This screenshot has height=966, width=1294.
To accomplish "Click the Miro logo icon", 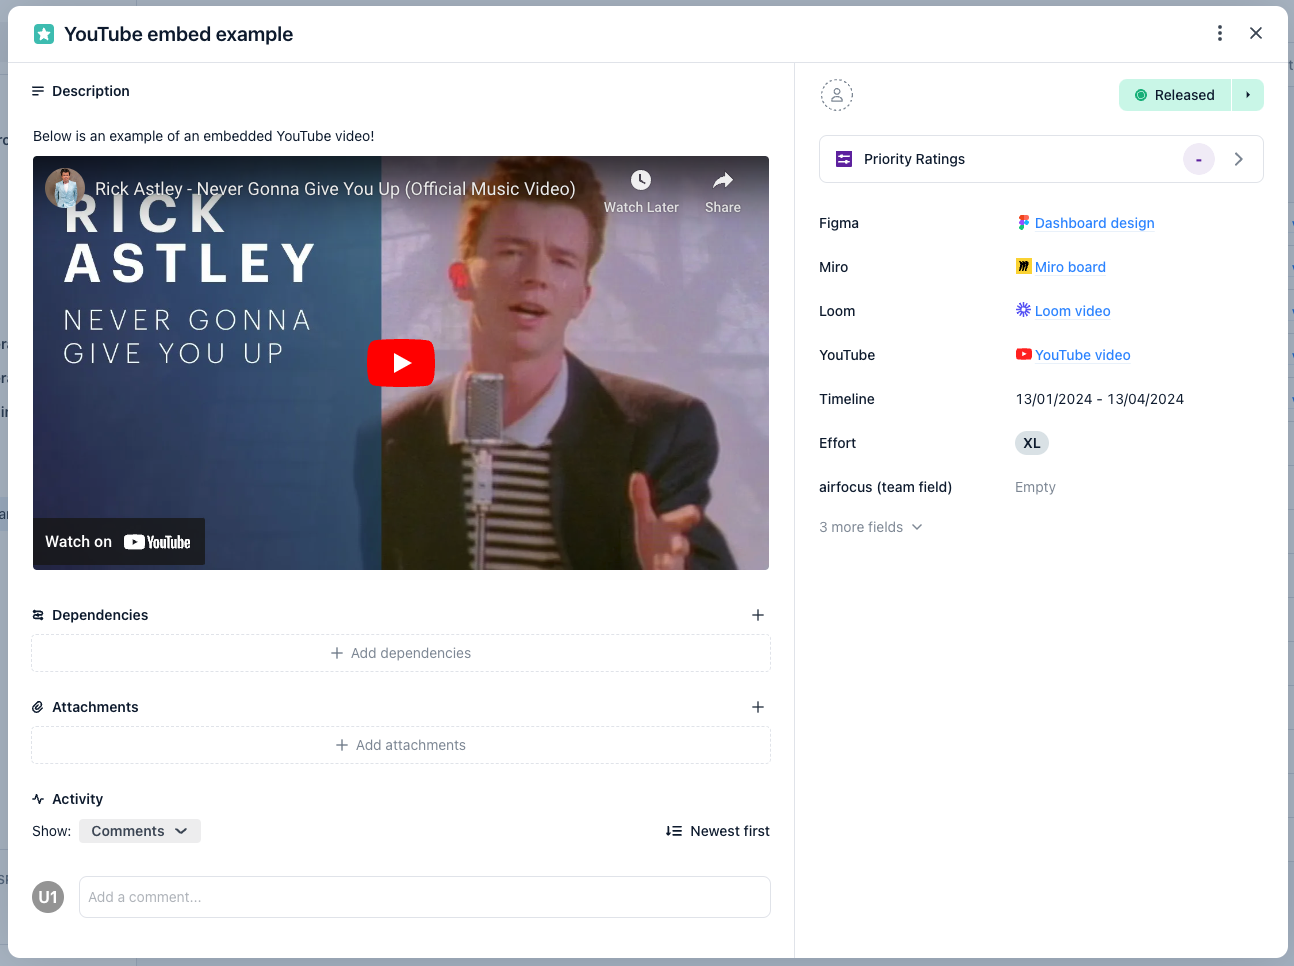I will [x=1023, y=266].
